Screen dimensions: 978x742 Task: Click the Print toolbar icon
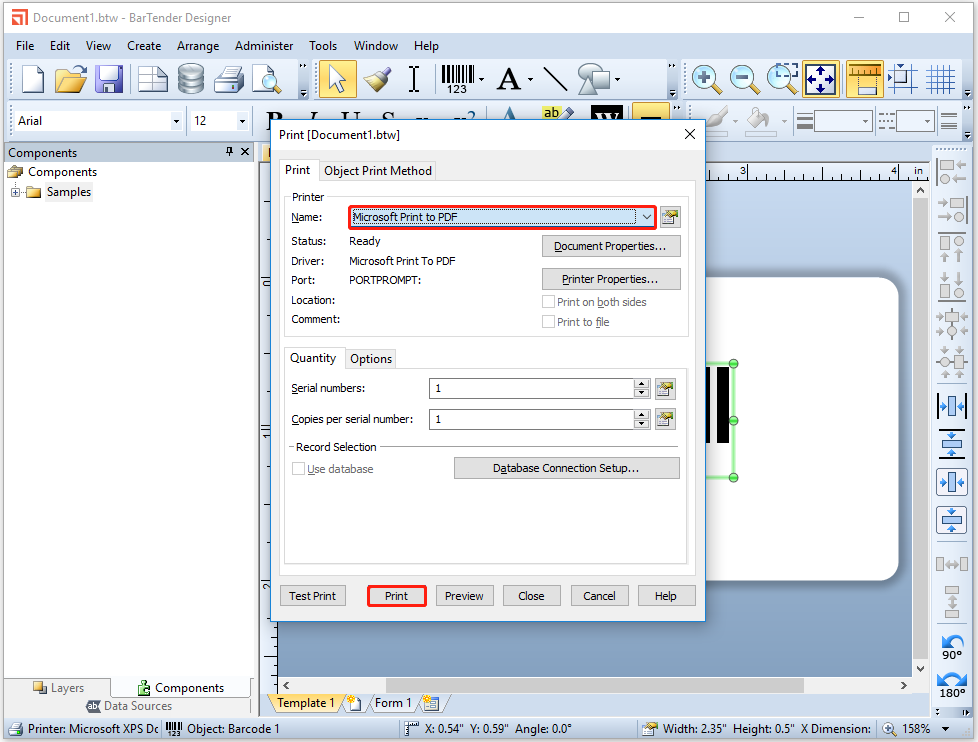click(230, 79)
